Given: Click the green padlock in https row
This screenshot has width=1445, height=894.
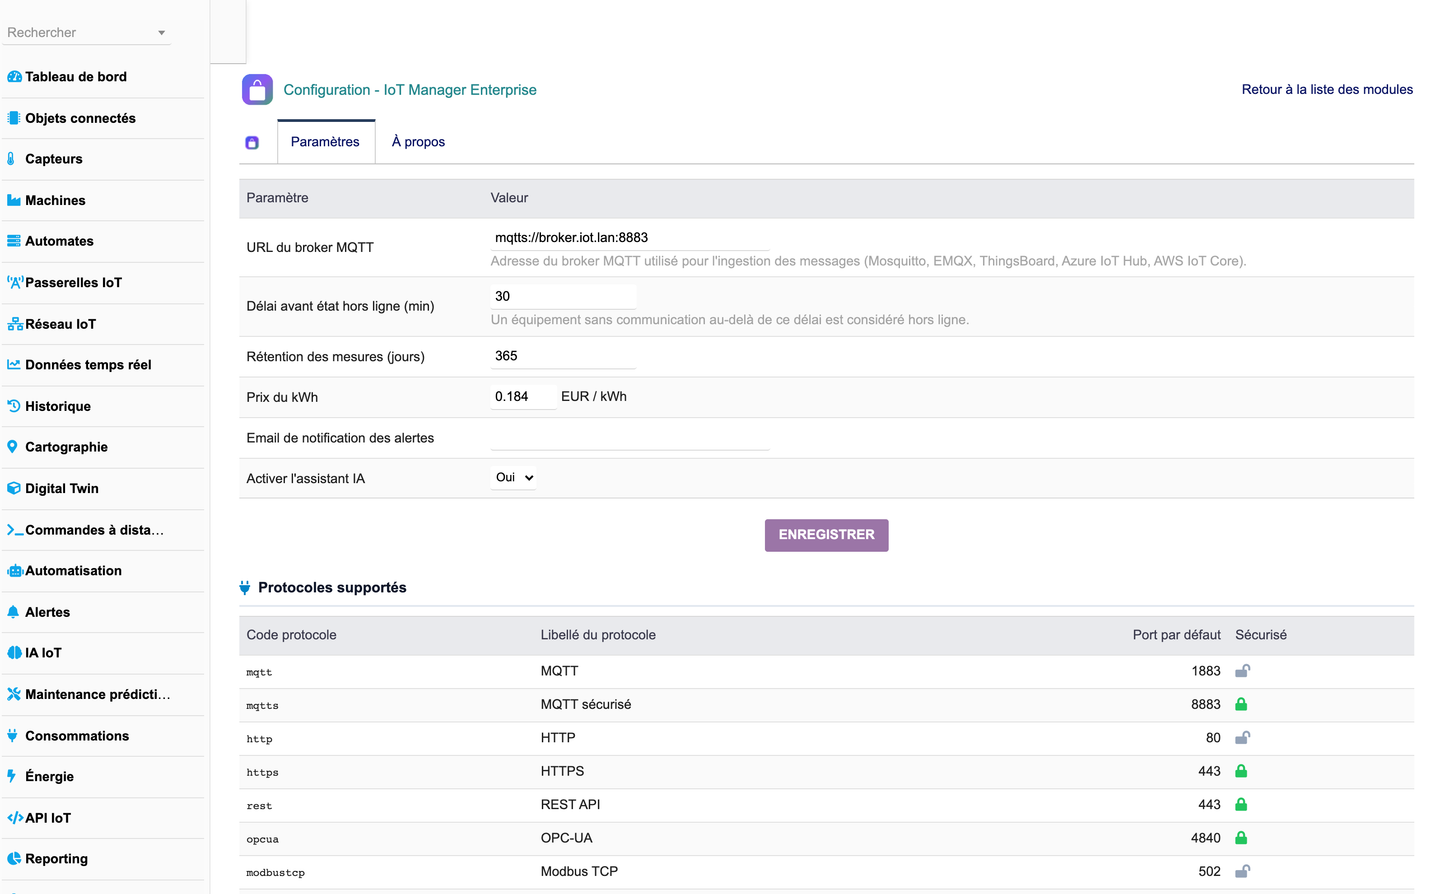Looking at the screenshot, I should (1241, 771).
